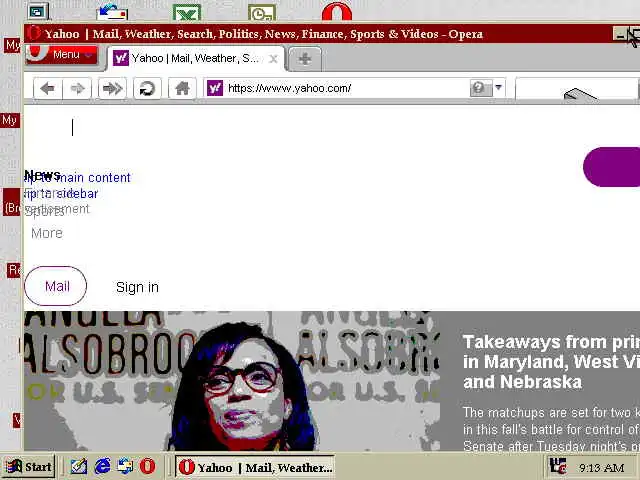Click the clock scheduler desktop icon
640x480 pixels.
(x=262, y=13)
